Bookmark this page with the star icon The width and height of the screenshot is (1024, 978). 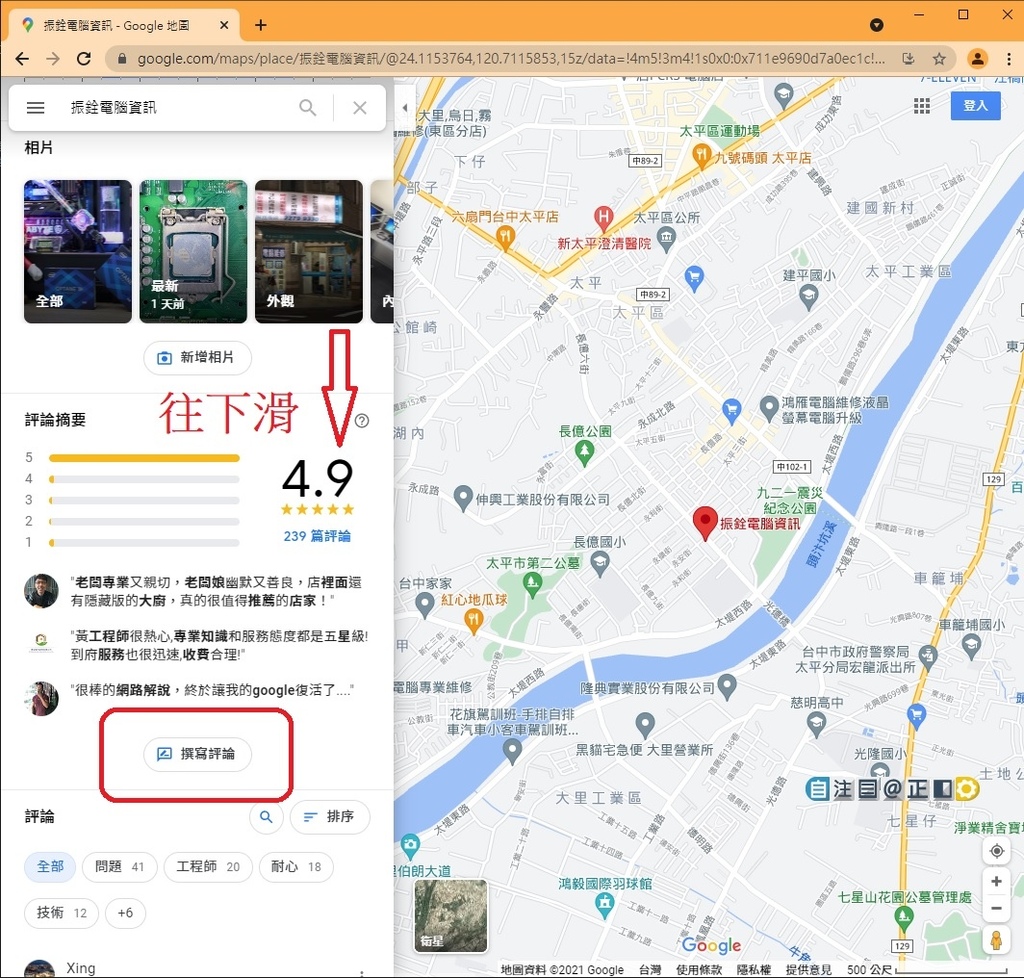tap(939, 59)
